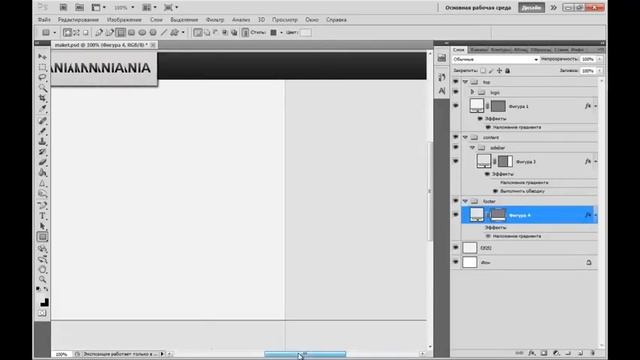Select the History Brush tool
The height and width of the screenshot is (360, 640).
tap(42, 152)
